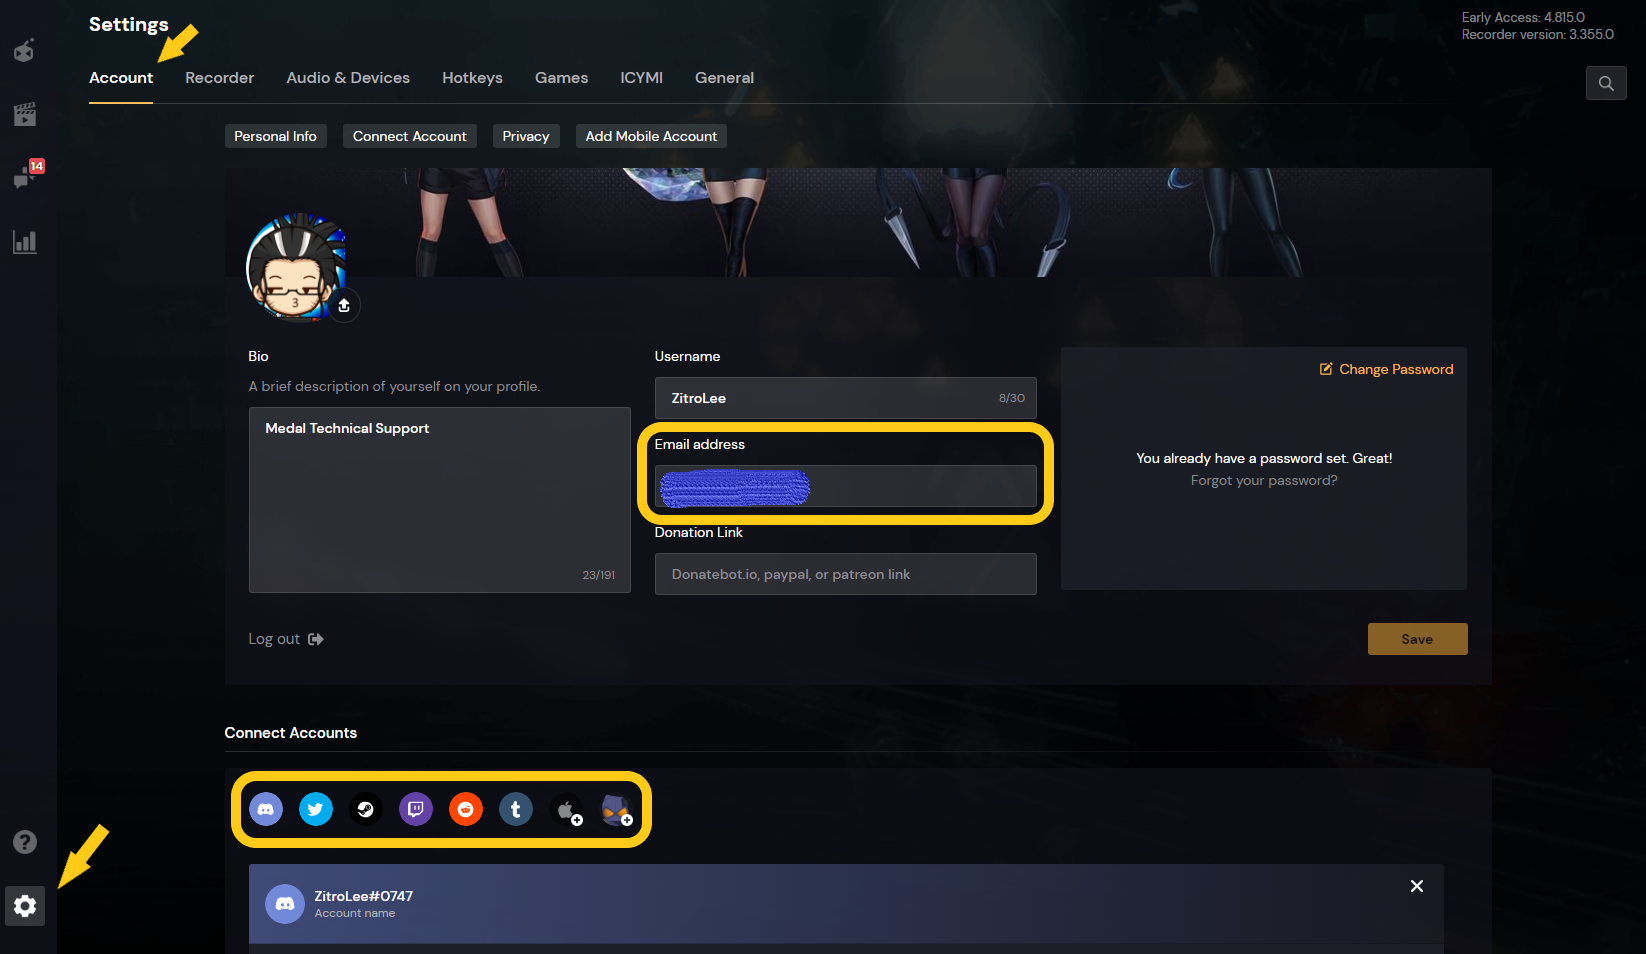The width and height of the screenshot is (1646, 954).
Task: Upload a new profile picture
Action: pos(343,305)
